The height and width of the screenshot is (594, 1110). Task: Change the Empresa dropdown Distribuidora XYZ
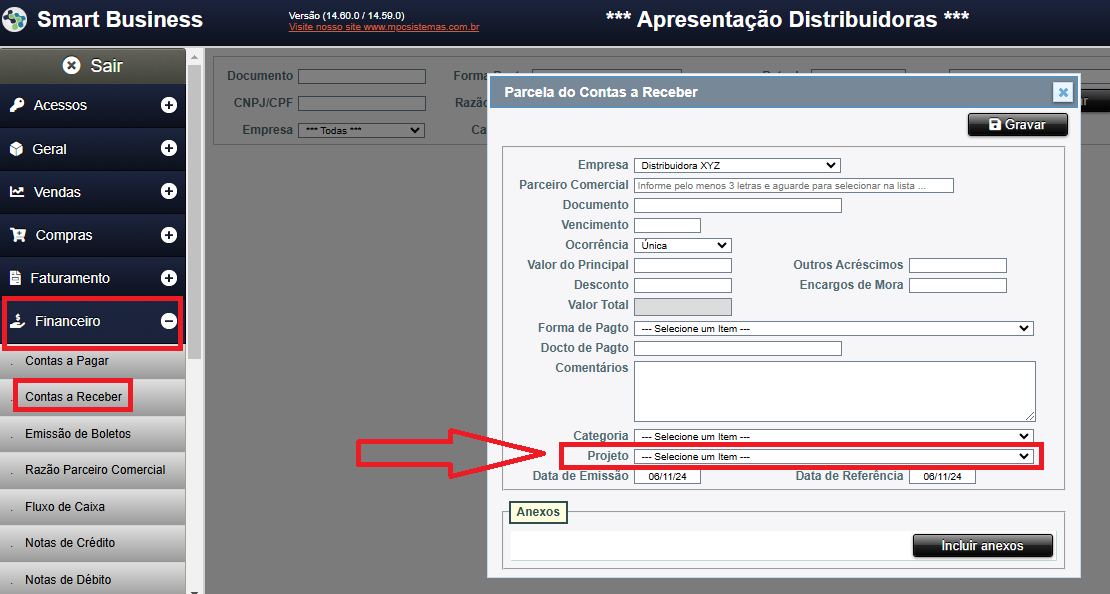[737, 166]
